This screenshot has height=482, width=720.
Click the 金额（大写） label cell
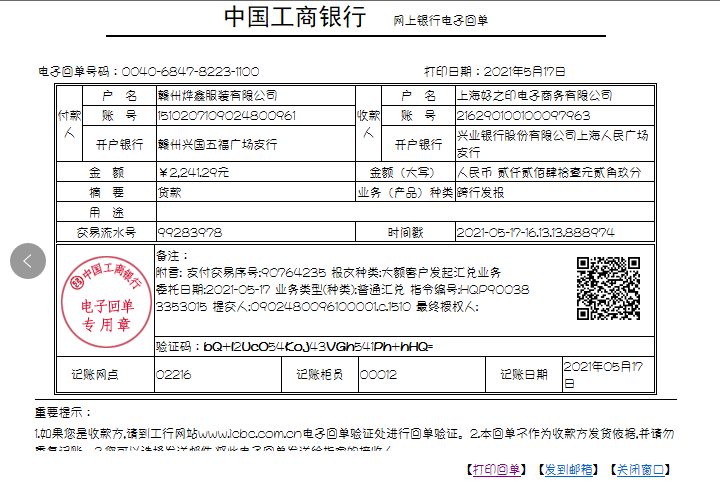click(x=405, y=172)
